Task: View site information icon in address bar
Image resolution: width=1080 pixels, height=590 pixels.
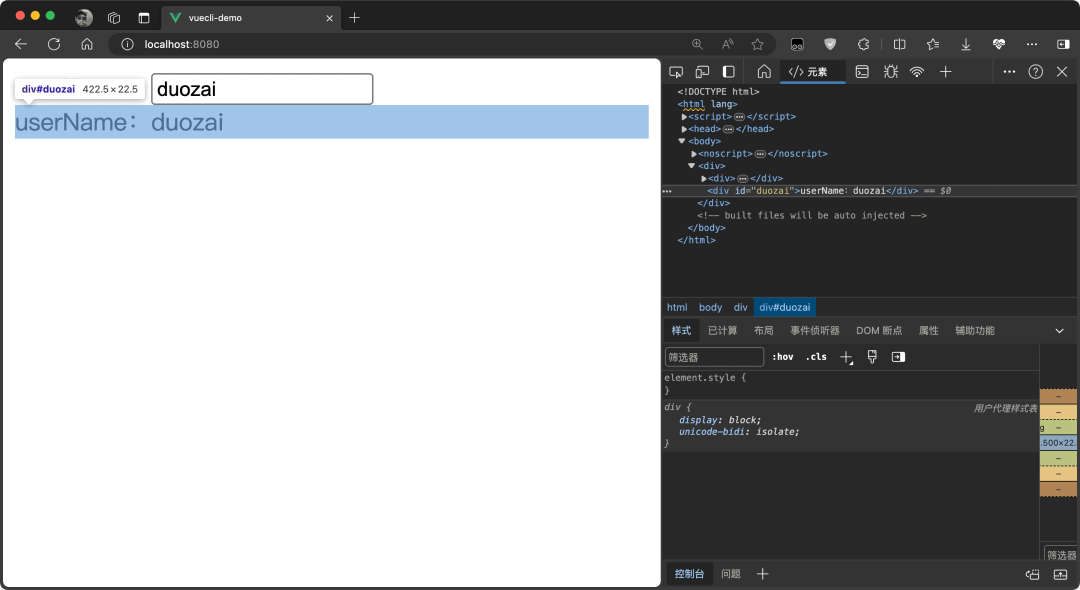Action: tap(127, 44)
